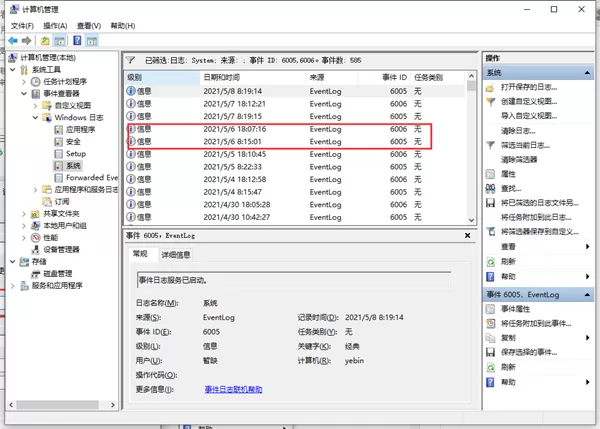Collapse the 事件查看器 tree node
The height and width of the screenshot is (429, 600).
click(24, 93)
